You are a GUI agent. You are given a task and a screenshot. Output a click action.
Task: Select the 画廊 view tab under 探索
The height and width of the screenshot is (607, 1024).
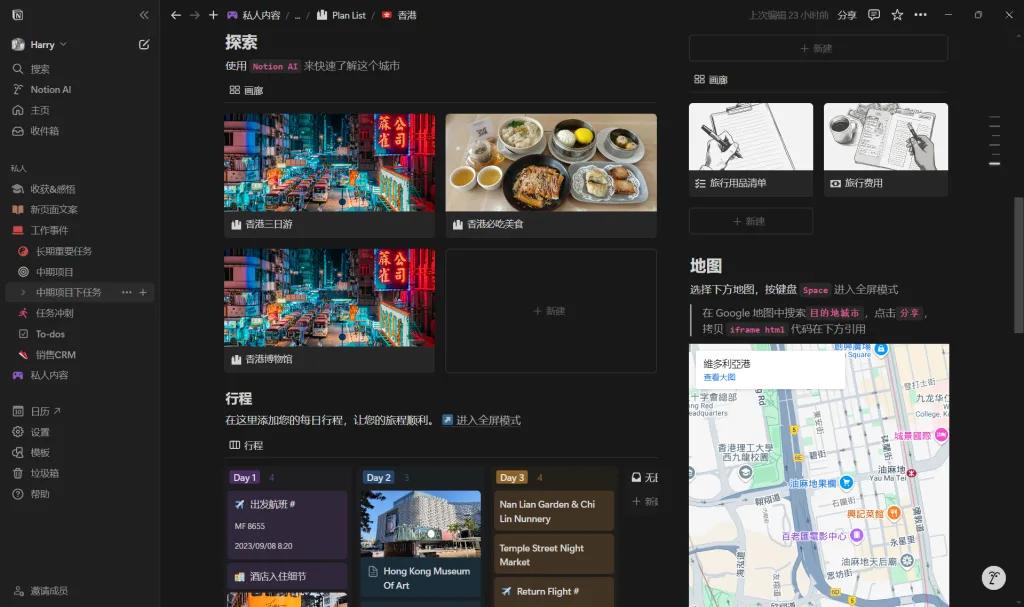(x=246, y=90)
